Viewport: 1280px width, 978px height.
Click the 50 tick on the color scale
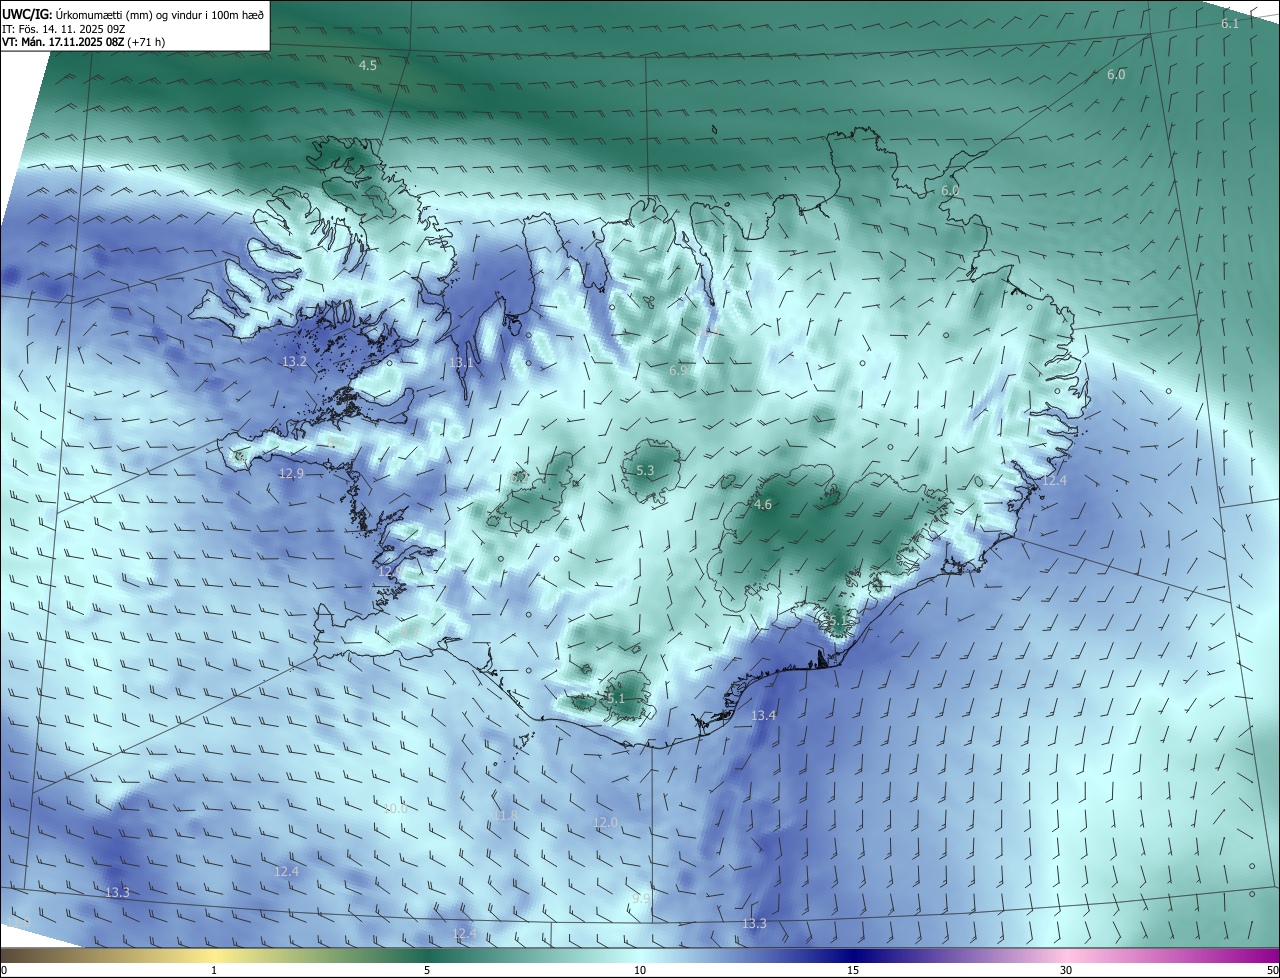1272,970
